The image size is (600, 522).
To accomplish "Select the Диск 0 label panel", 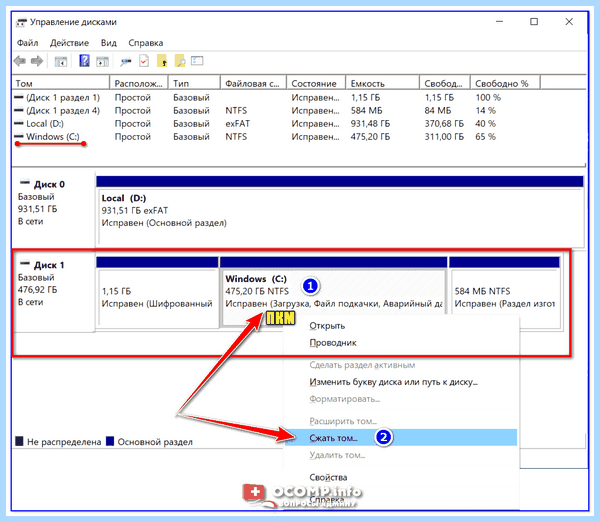I will coord(54,210).
